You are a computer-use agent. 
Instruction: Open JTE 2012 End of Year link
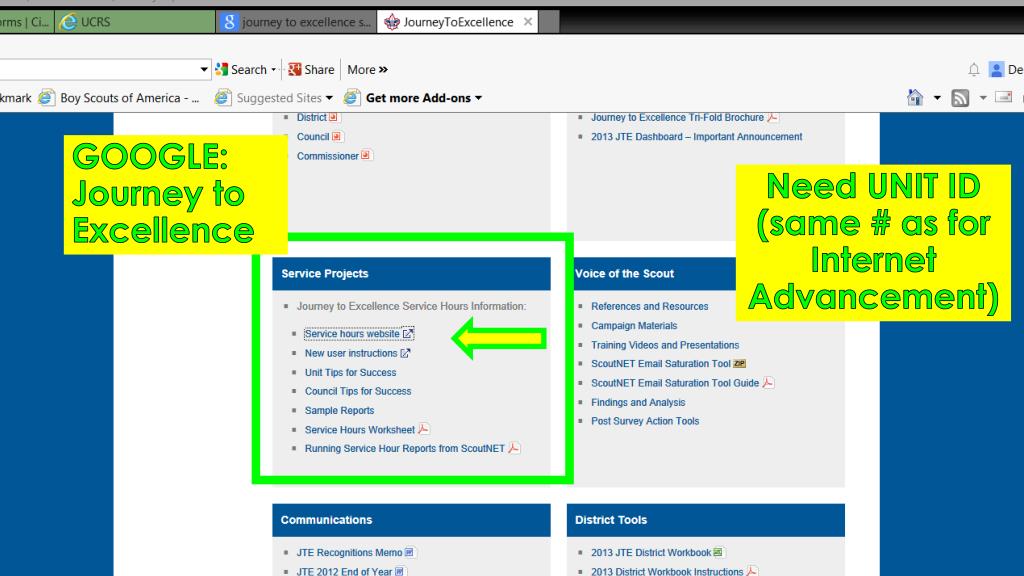pos(350,571)
